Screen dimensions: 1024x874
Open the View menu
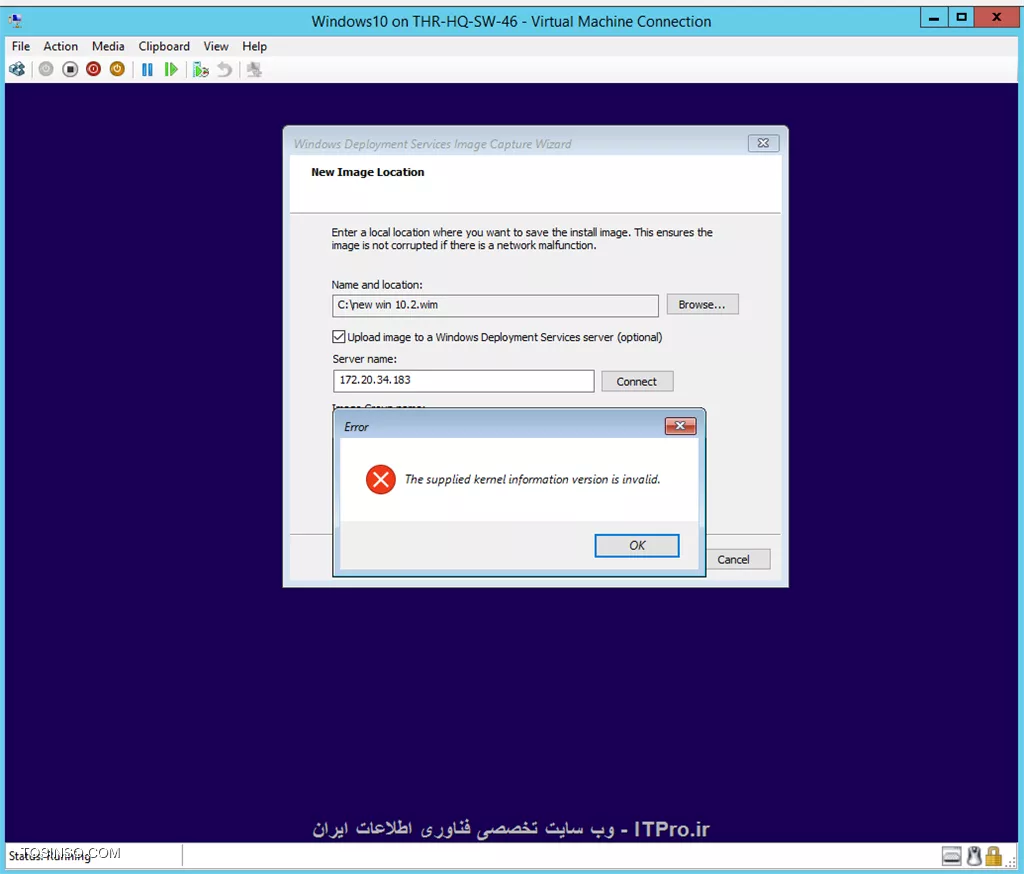point(216,46)
